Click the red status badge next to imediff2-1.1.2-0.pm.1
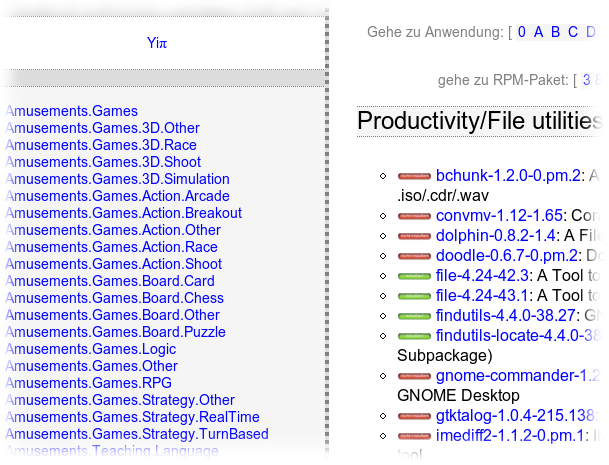 coord(414,436)
